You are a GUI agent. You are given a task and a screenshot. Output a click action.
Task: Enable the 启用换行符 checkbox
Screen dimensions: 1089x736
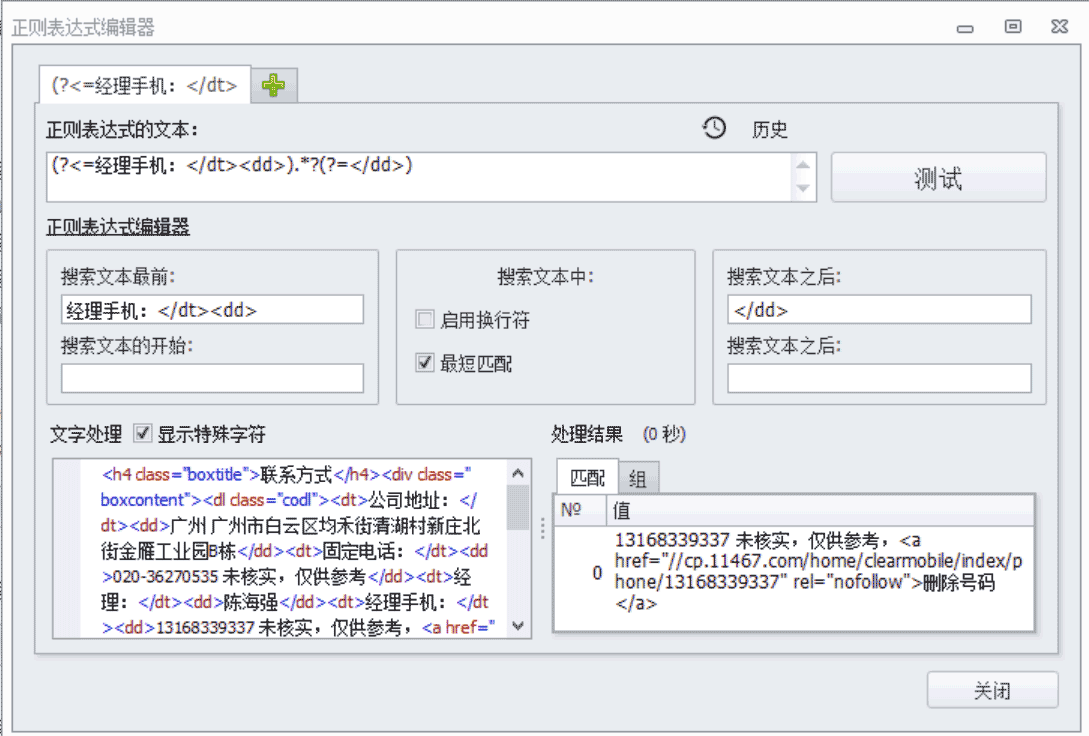tap(425, 321)
